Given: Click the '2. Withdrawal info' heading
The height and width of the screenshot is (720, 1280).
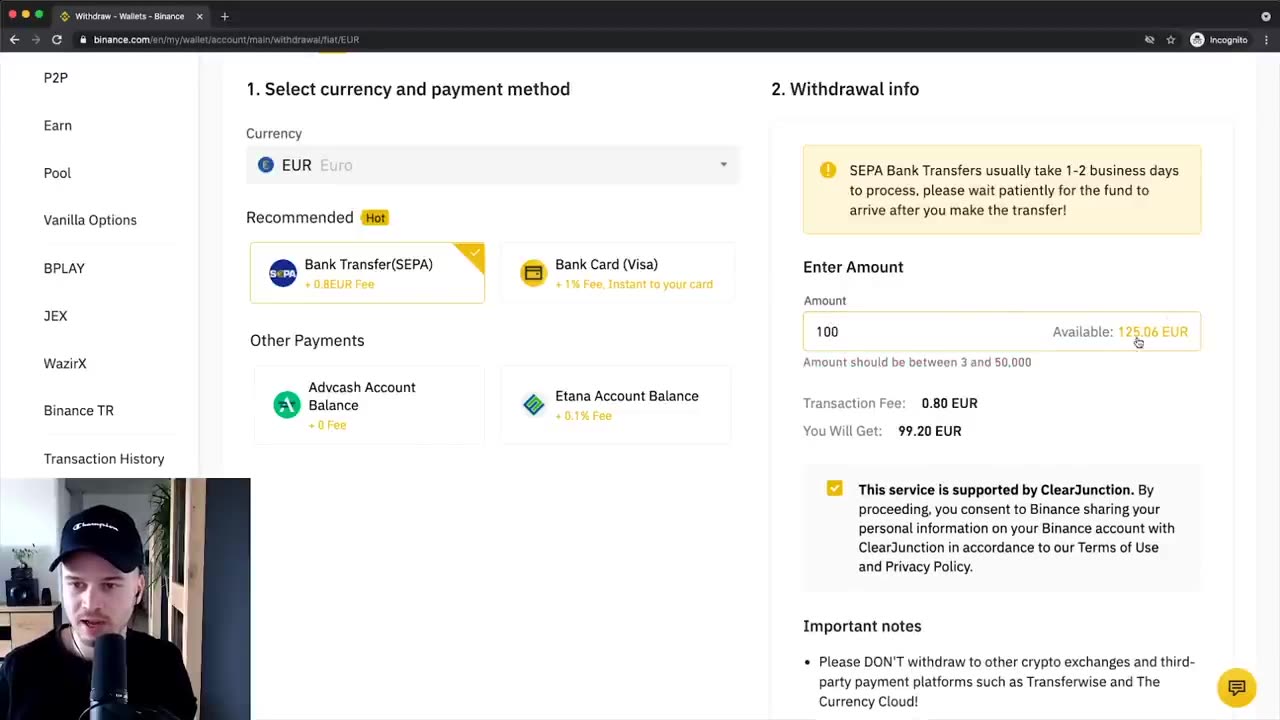Looking at the screenshot, I should pos(845,89).
